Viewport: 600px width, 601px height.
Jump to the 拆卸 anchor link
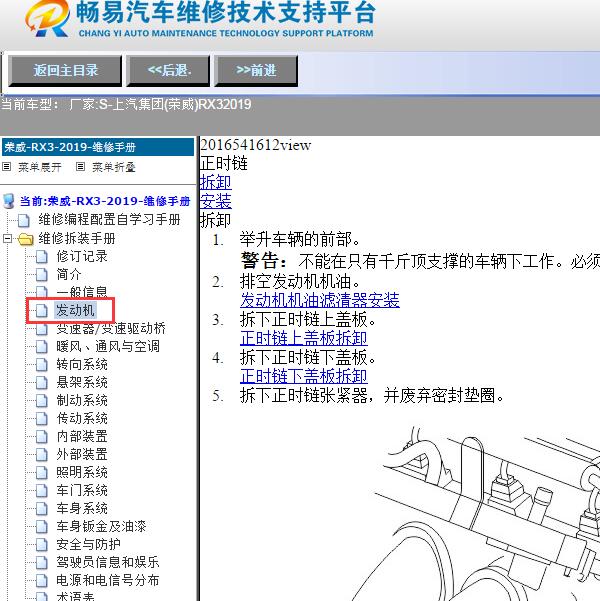[215, 182]
